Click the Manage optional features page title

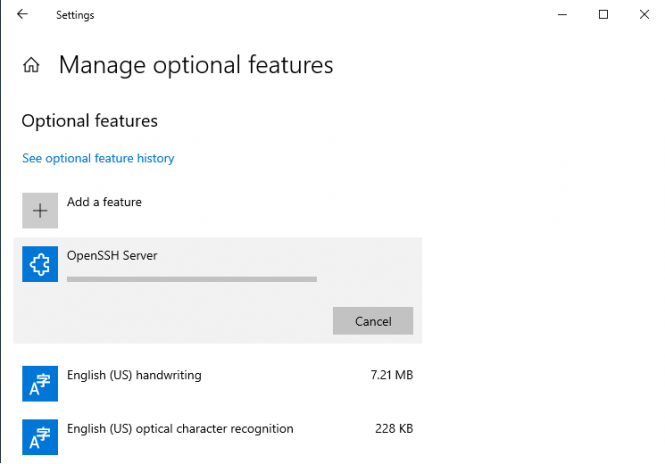[196, 66]
